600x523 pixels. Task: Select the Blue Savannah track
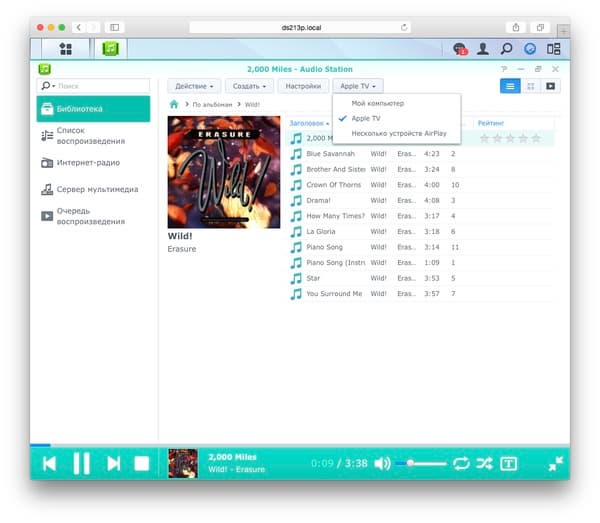(x=420, y=154)
